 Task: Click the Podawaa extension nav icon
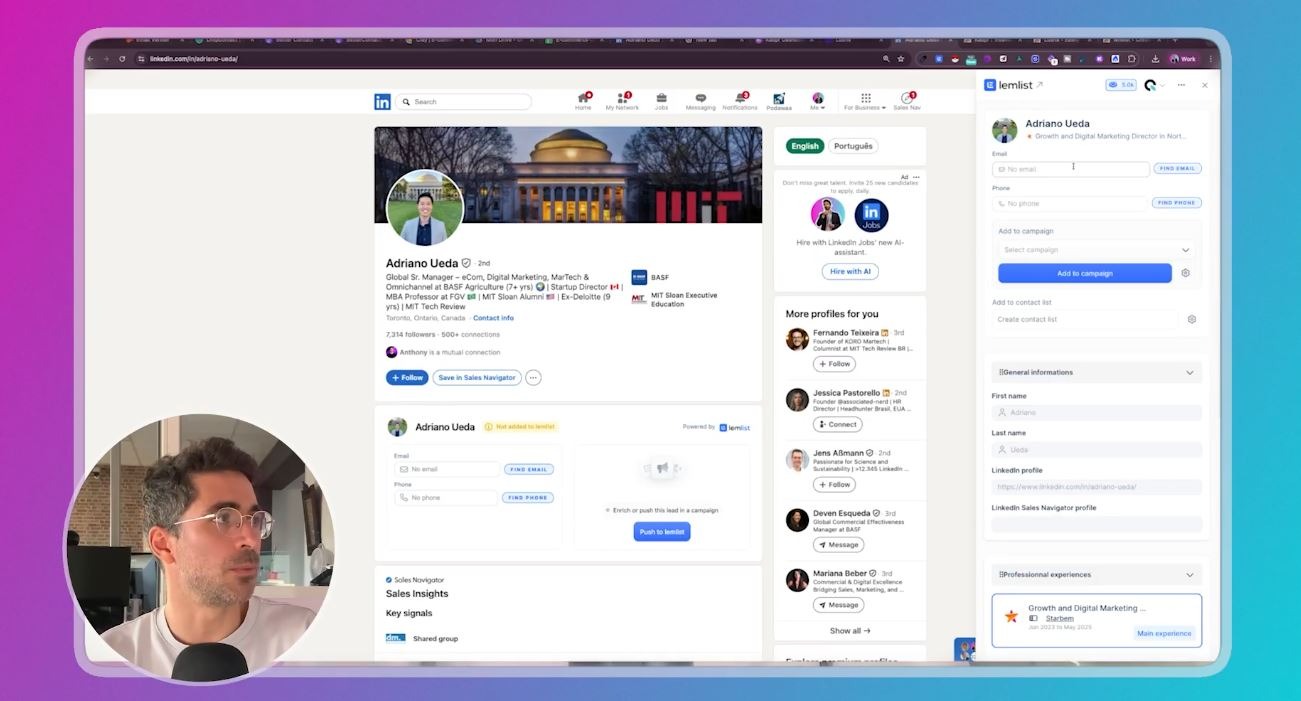[x=779, y=101]
